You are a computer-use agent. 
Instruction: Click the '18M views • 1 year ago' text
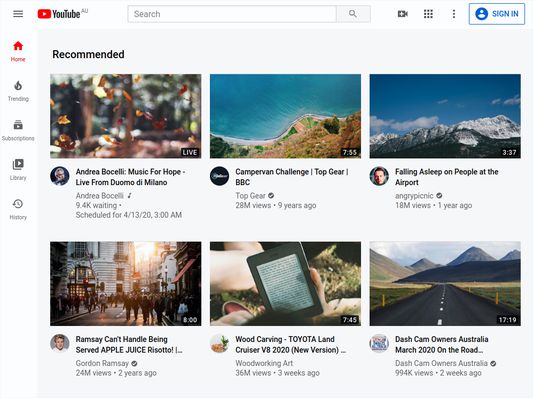tap(433, 205)
